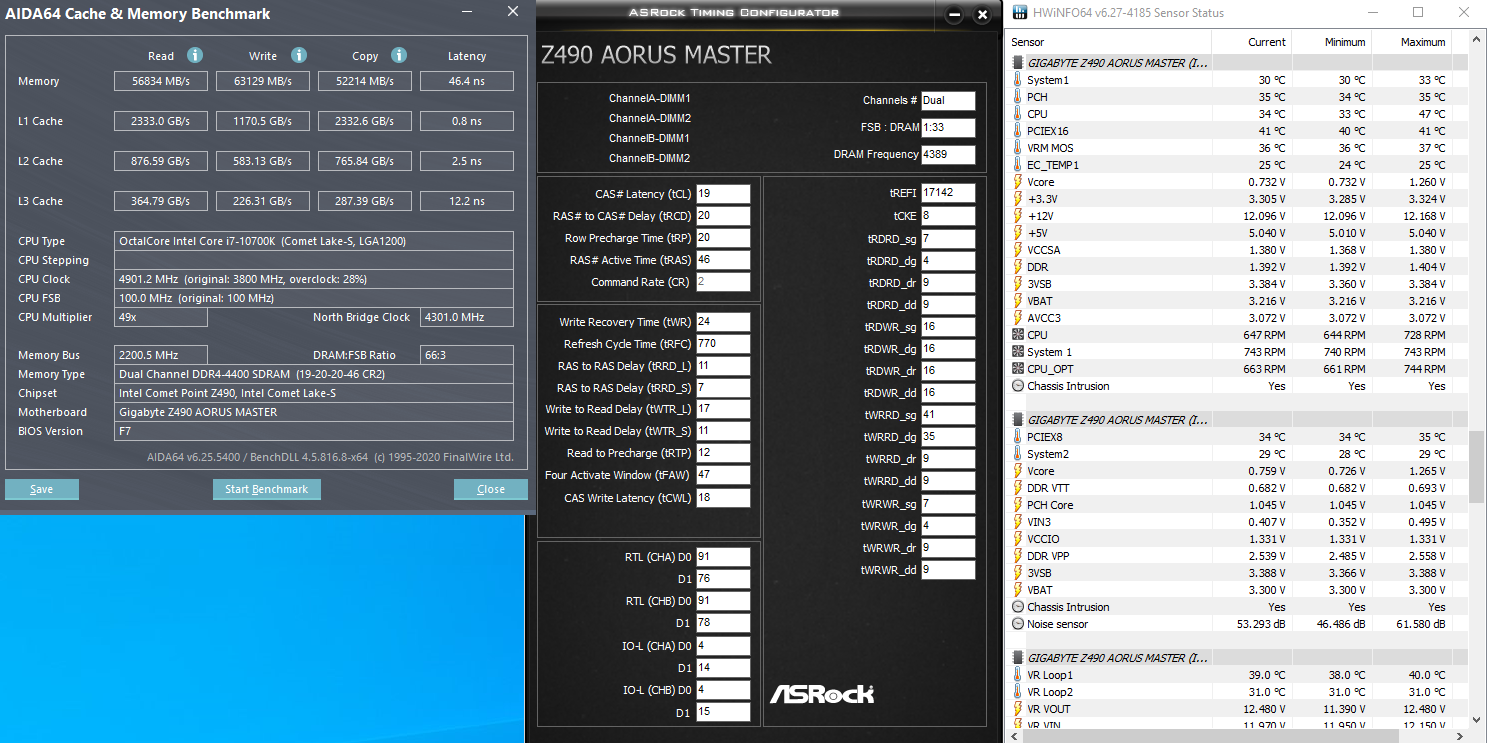Click the VR VOUT lightning icon

point(1018,709)
